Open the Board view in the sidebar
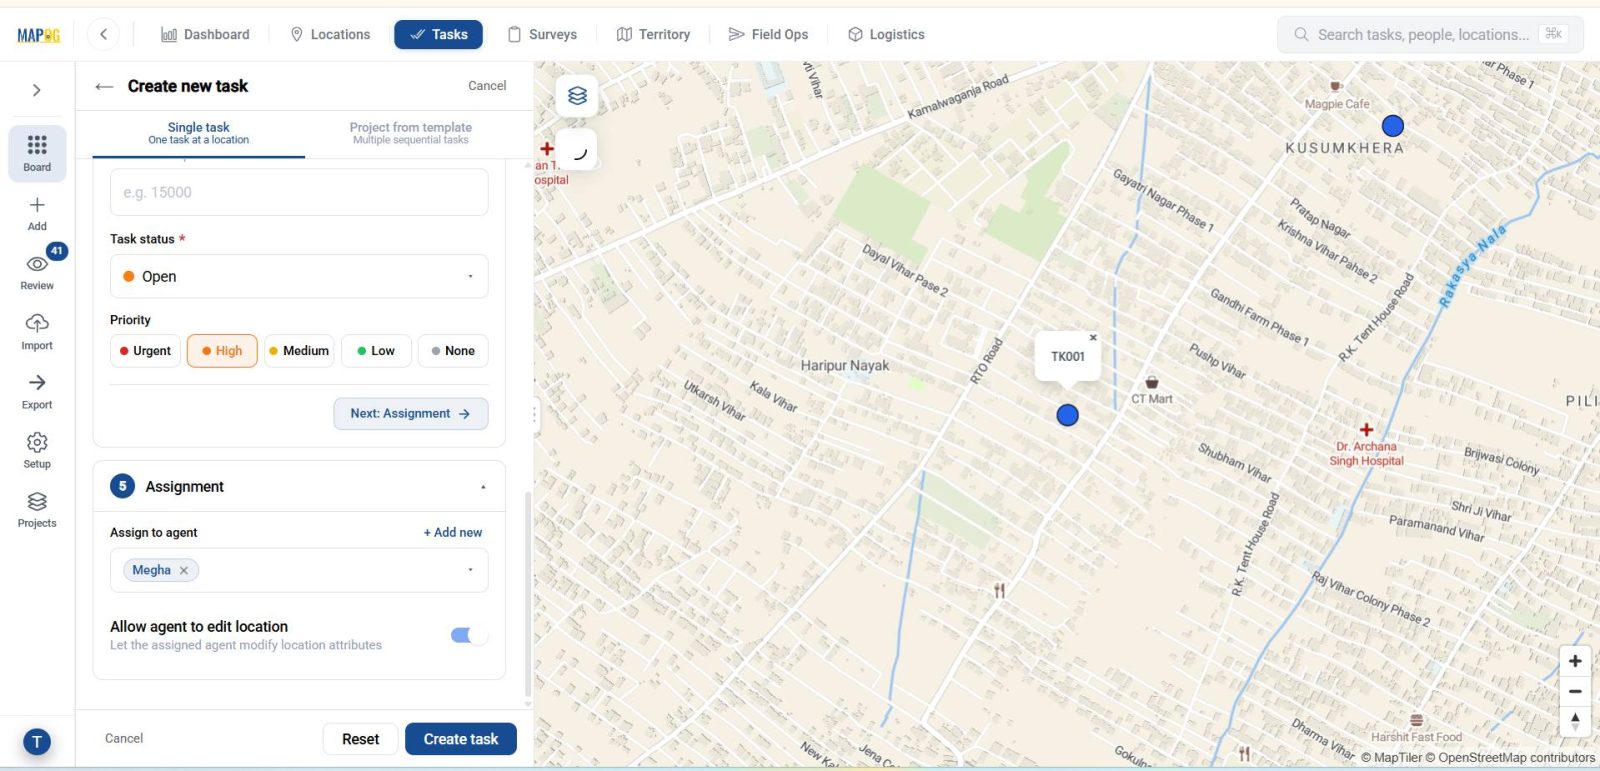Viewport: 1600px width, 771px height. pos(37,153)
